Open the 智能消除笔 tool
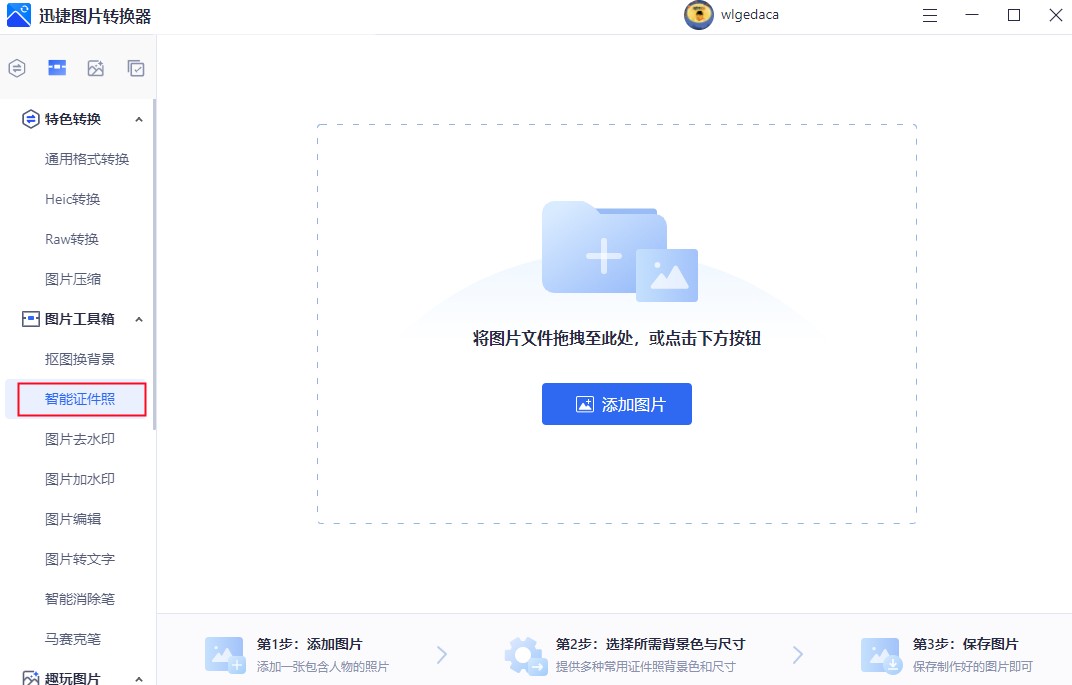This screenshot has width=1072, height=685. (x=78, y=599)
